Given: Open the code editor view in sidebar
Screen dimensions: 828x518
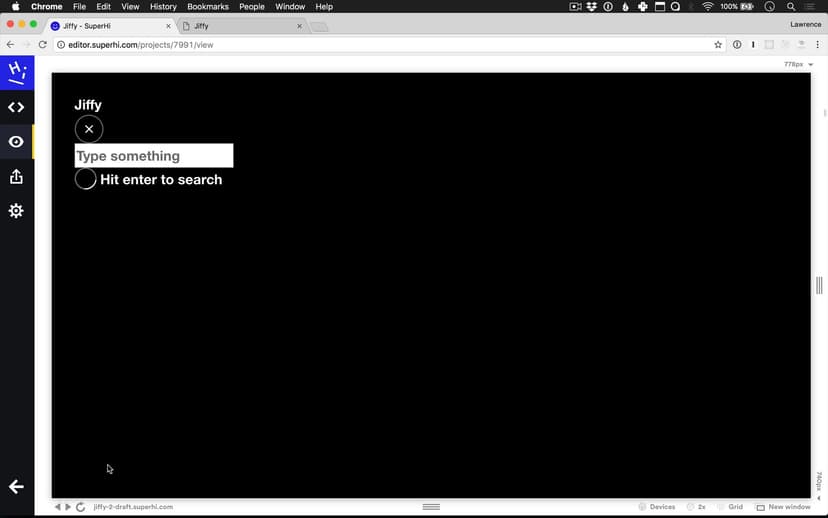Looking at the screenshot, I should click(16, 107).
